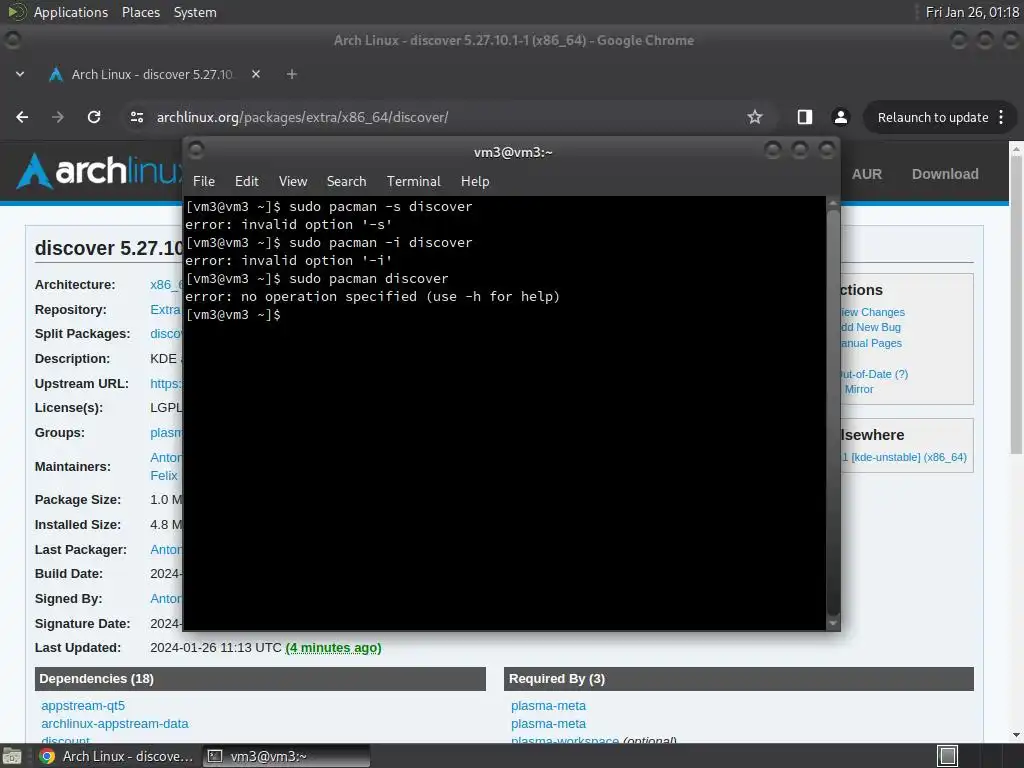Click the terminal prompt line
The width and height of the screenshot is (1024, 768).
tap(233, 315)
